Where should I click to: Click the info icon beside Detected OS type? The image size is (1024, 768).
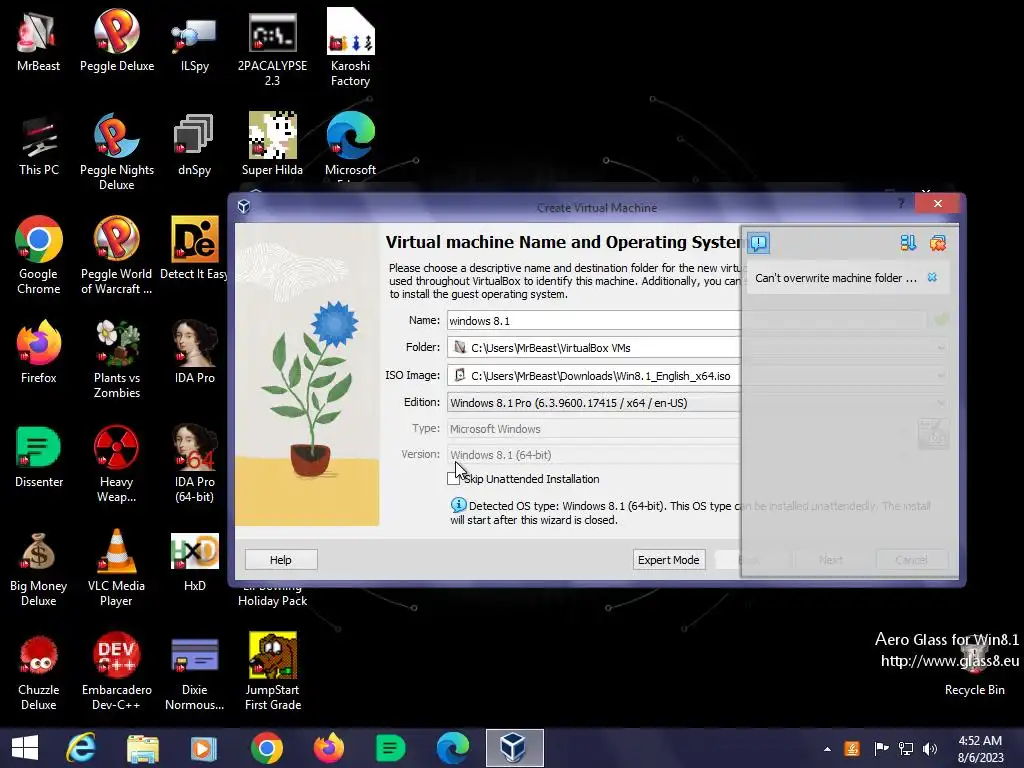458,505
